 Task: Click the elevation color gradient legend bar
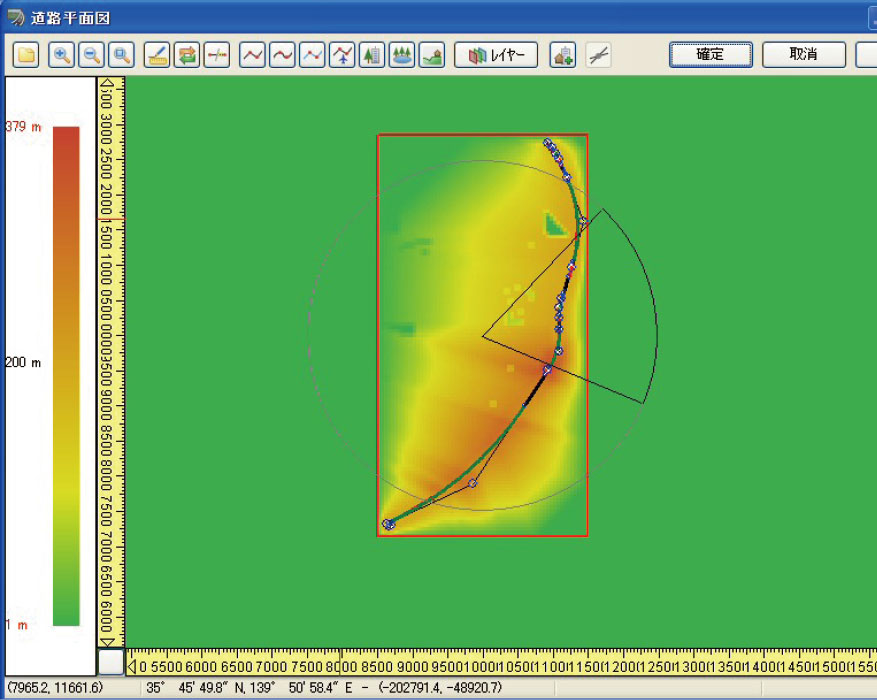click(66, 375)
